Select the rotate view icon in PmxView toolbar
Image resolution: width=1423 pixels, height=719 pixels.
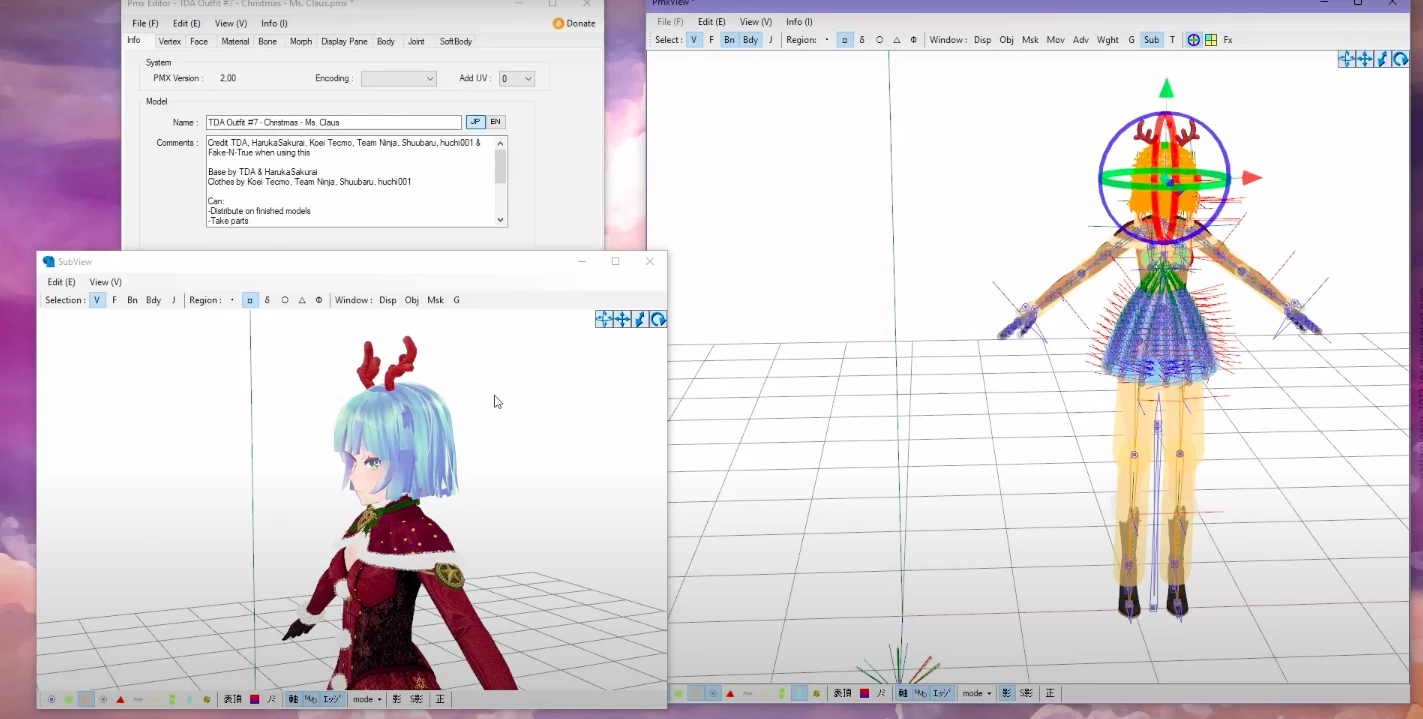1400,59
